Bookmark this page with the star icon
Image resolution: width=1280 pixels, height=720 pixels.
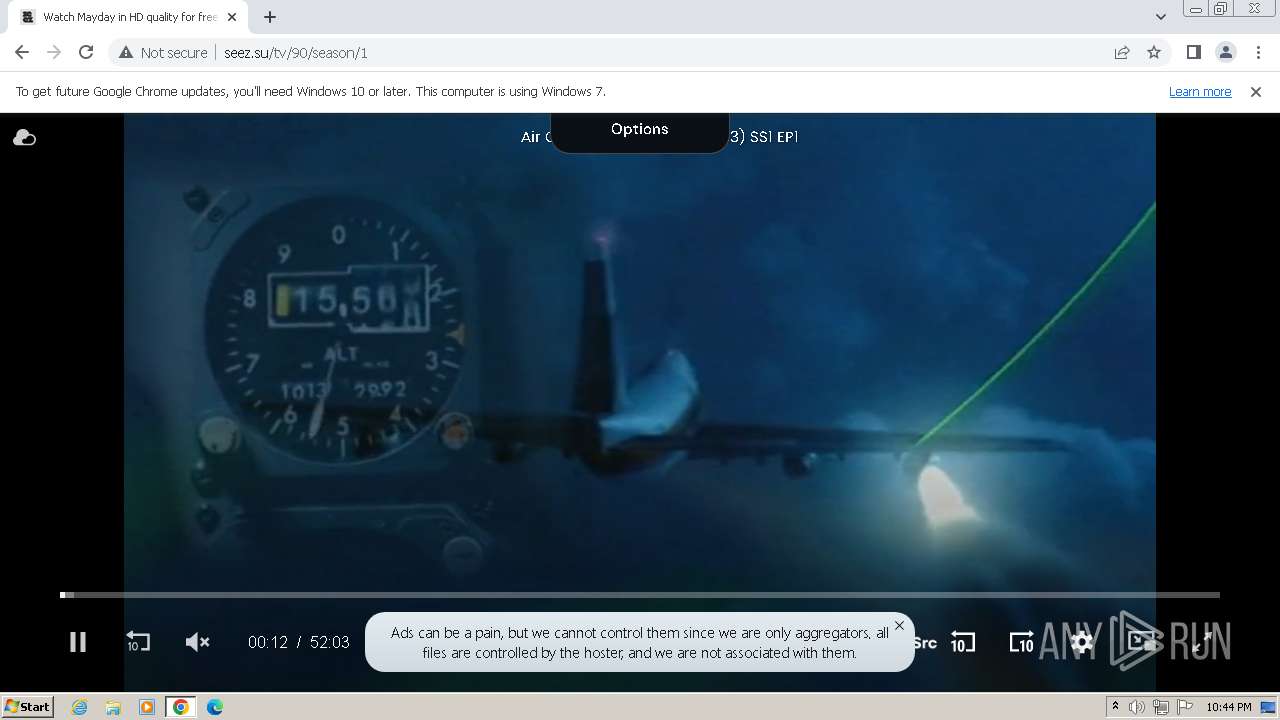point(1154,52)
